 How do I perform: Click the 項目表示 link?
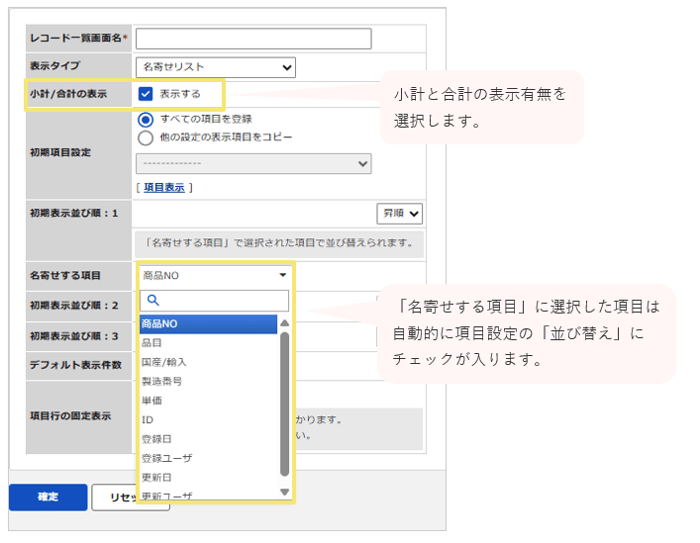point(164,188)
